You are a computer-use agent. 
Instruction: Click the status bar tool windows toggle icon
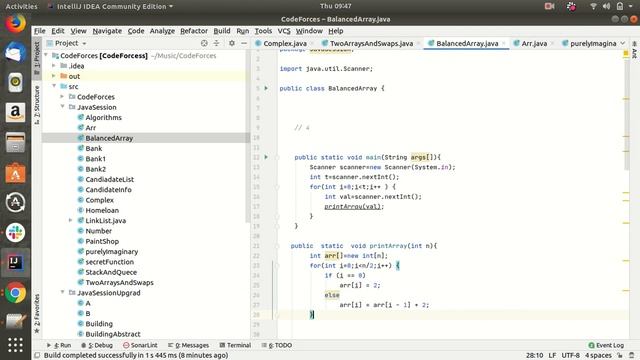click(x=37, y=355)
